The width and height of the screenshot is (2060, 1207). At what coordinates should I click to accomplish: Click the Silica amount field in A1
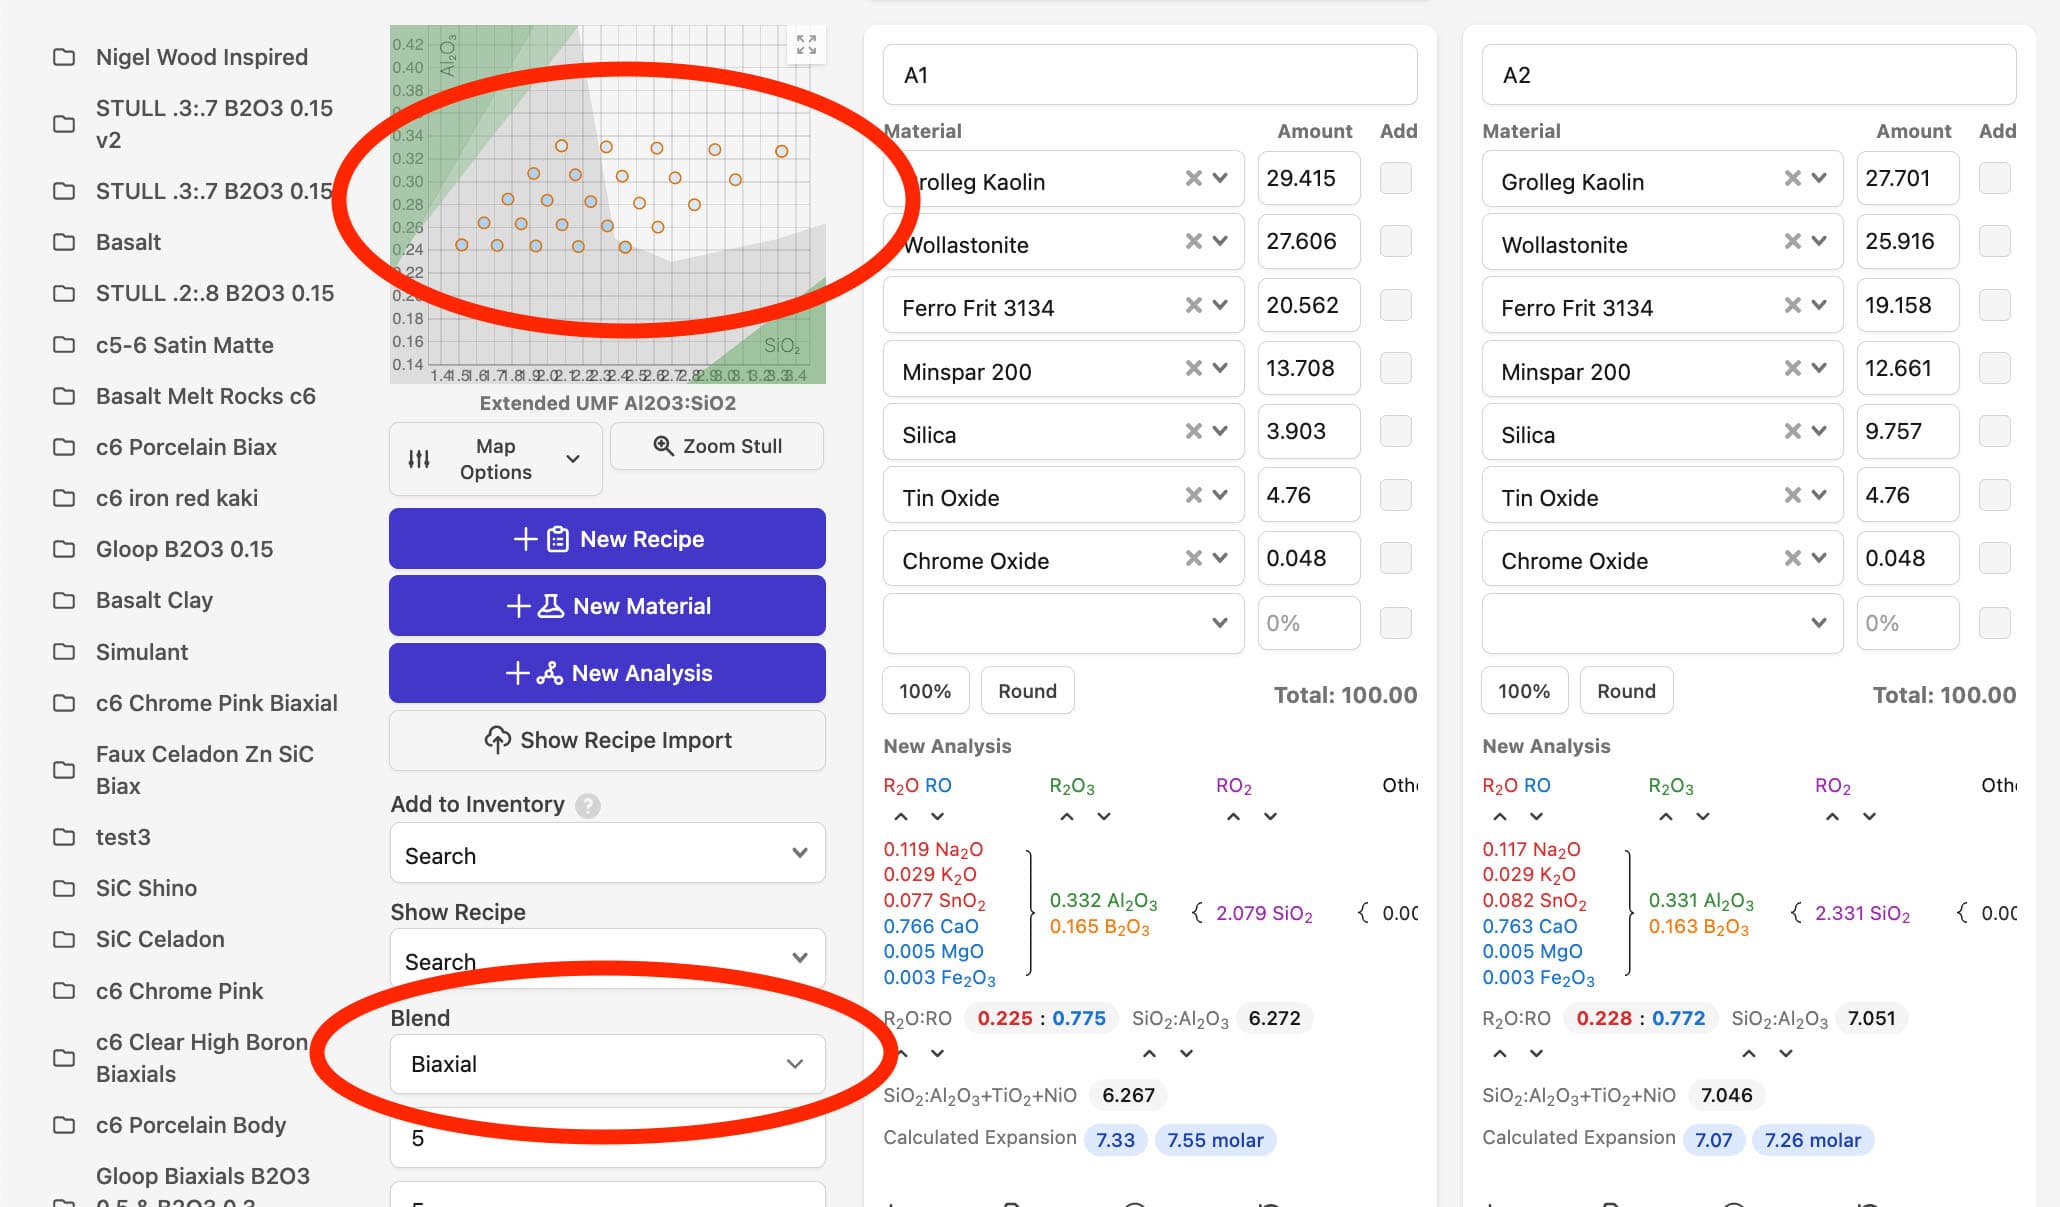pyautogui.click(x=1307, y=431)
